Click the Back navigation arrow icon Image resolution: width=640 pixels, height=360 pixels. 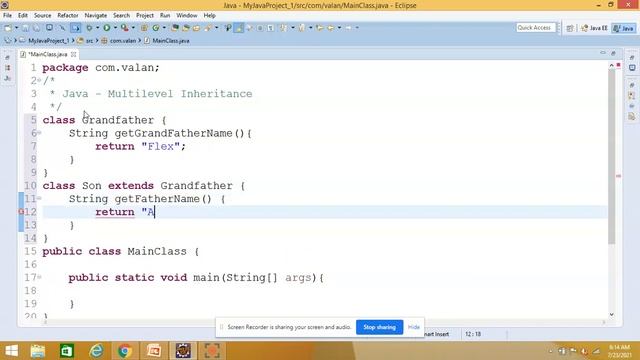click(x=331, y=28)
